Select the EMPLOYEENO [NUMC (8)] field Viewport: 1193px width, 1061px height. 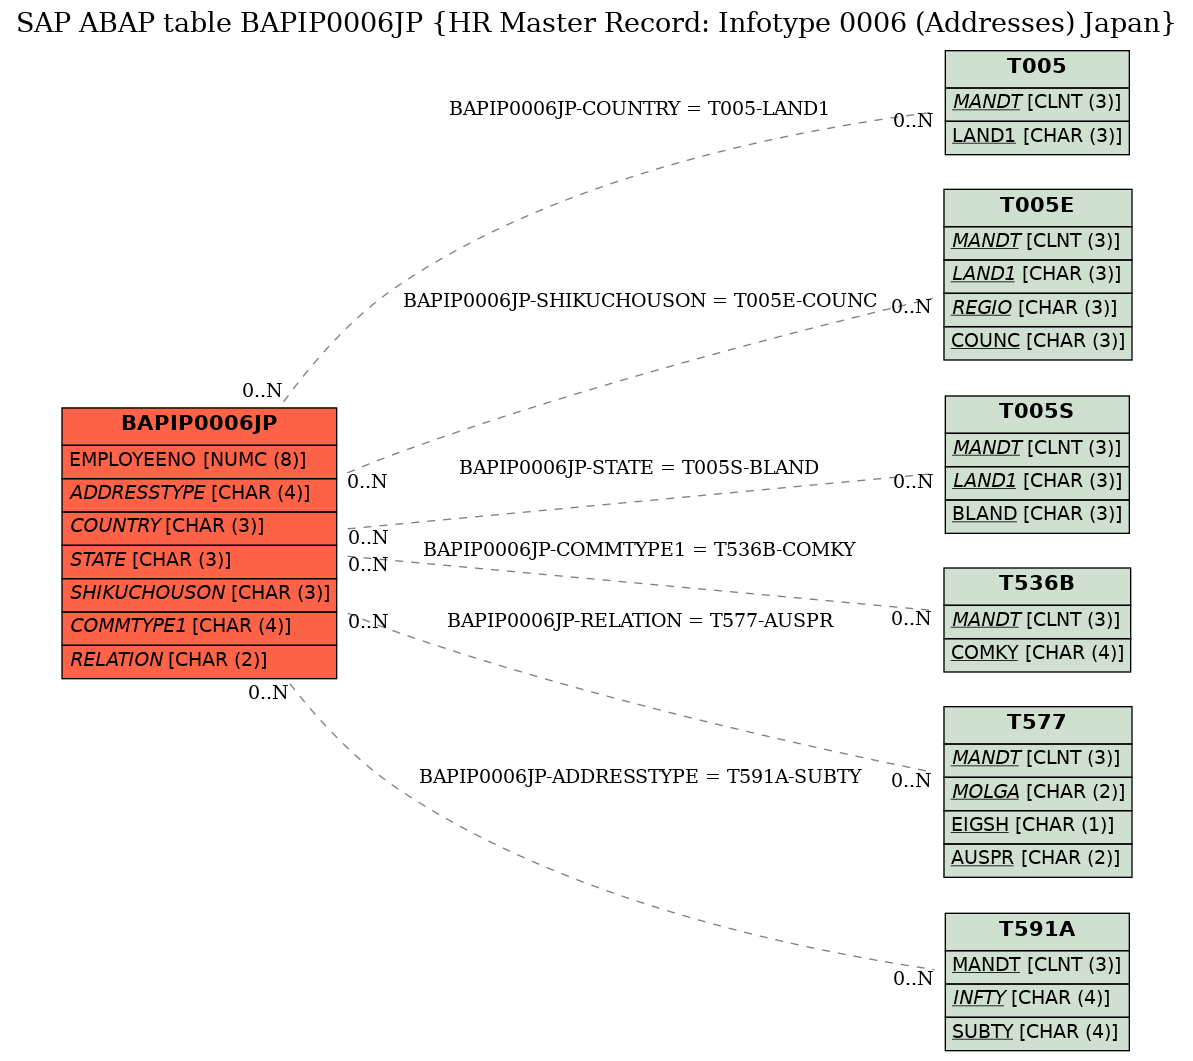[199, 461]
